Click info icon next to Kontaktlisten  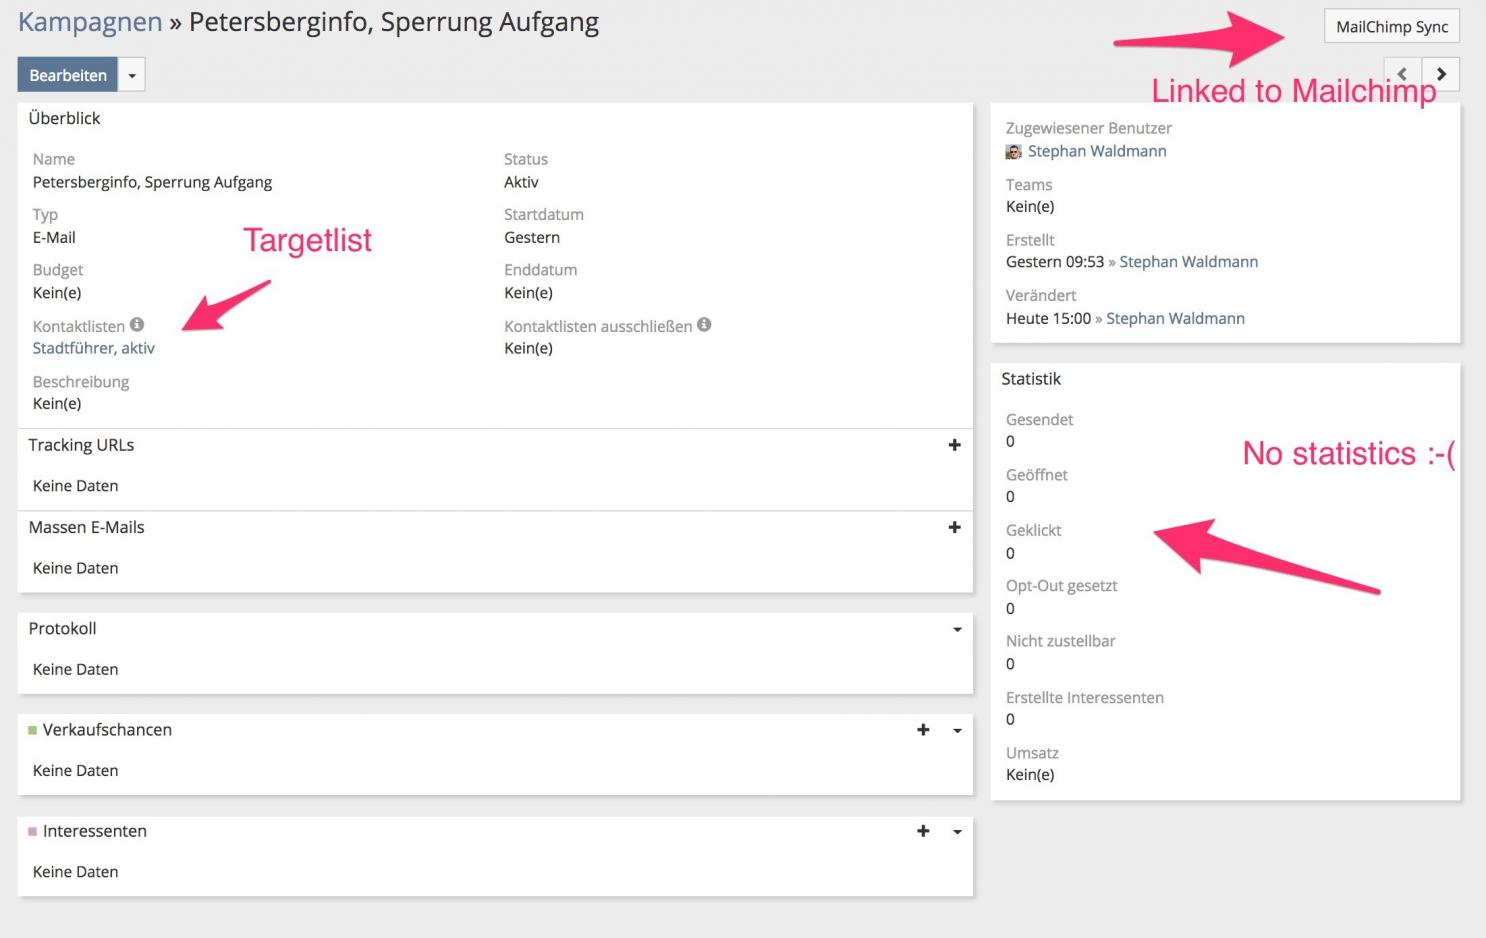(x=137, y=325)
